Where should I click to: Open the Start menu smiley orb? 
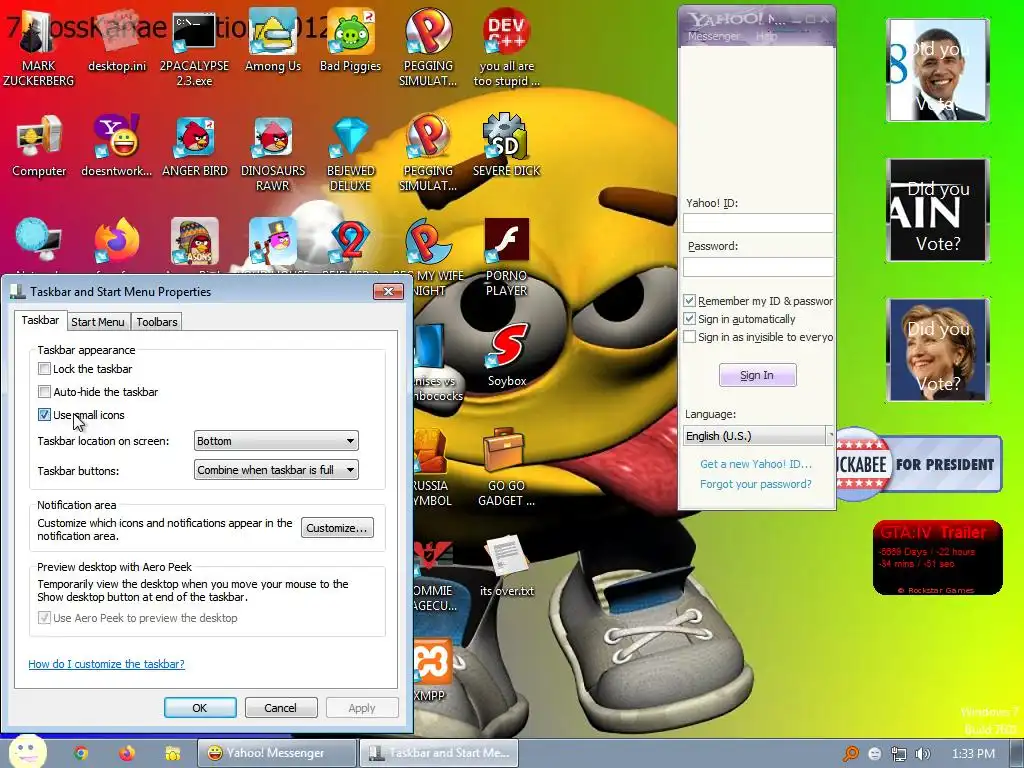click(x=27, y=751)
